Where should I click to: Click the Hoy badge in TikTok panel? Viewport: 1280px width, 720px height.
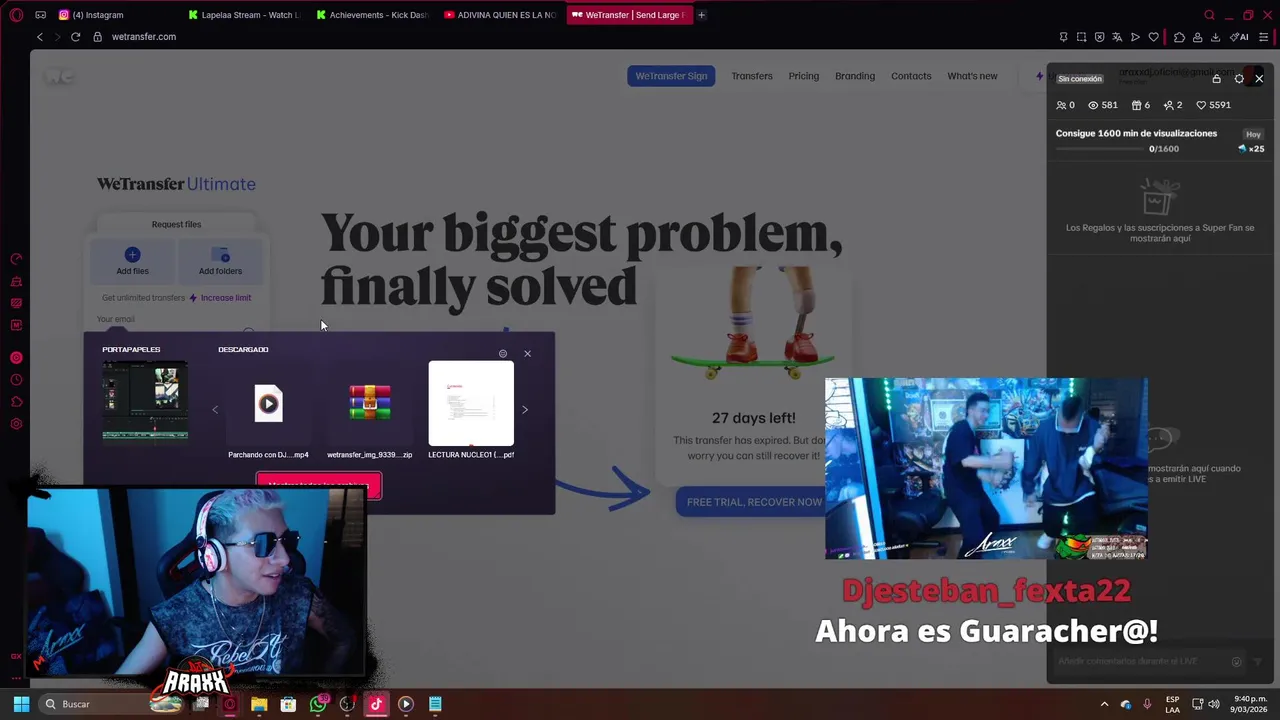[x=1253, y=134]
